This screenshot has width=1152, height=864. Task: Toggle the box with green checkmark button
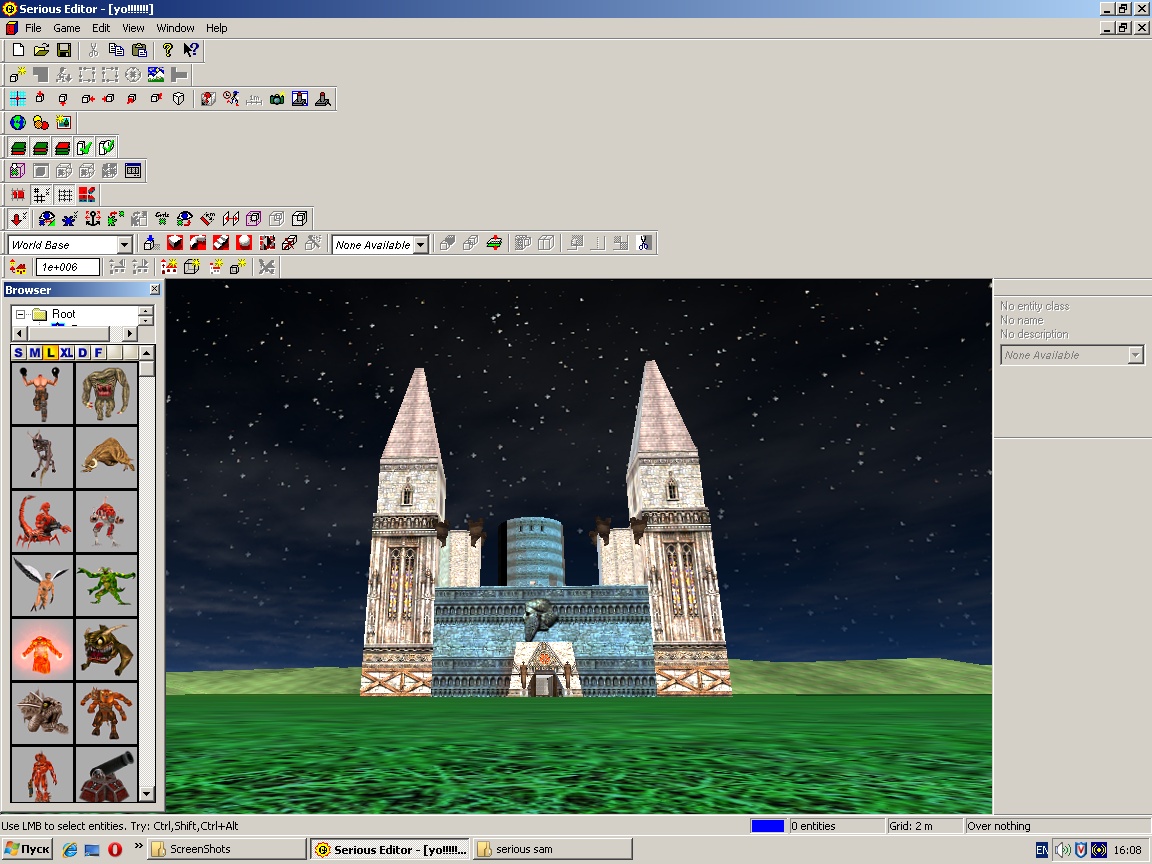click(84, 147)
